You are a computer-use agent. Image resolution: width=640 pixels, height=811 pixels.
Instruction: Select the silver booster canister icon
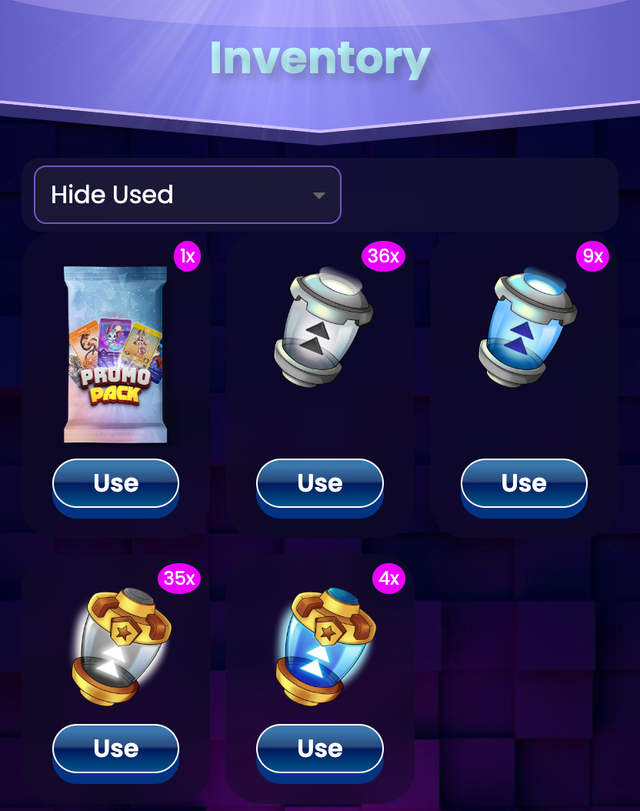[323, 327]
